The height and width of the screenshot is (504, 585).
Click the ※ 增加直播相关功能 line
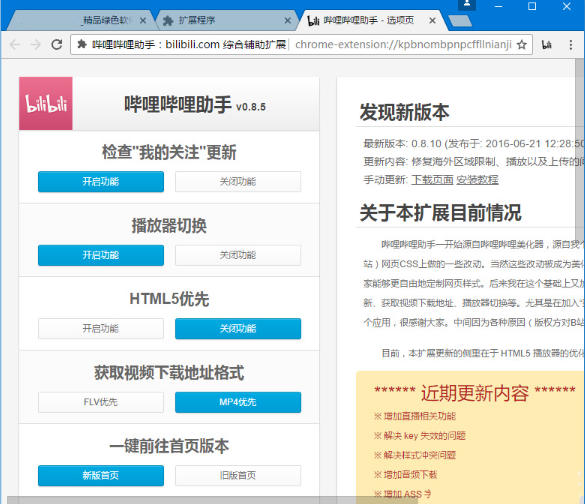tap(415, 416)
